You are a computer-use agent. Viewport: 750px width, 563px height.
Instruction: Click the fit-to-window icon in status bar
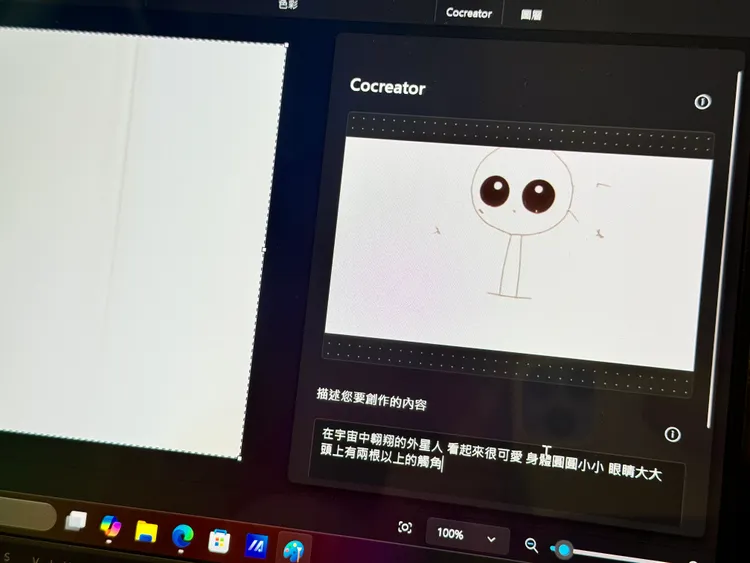[405, 527]
